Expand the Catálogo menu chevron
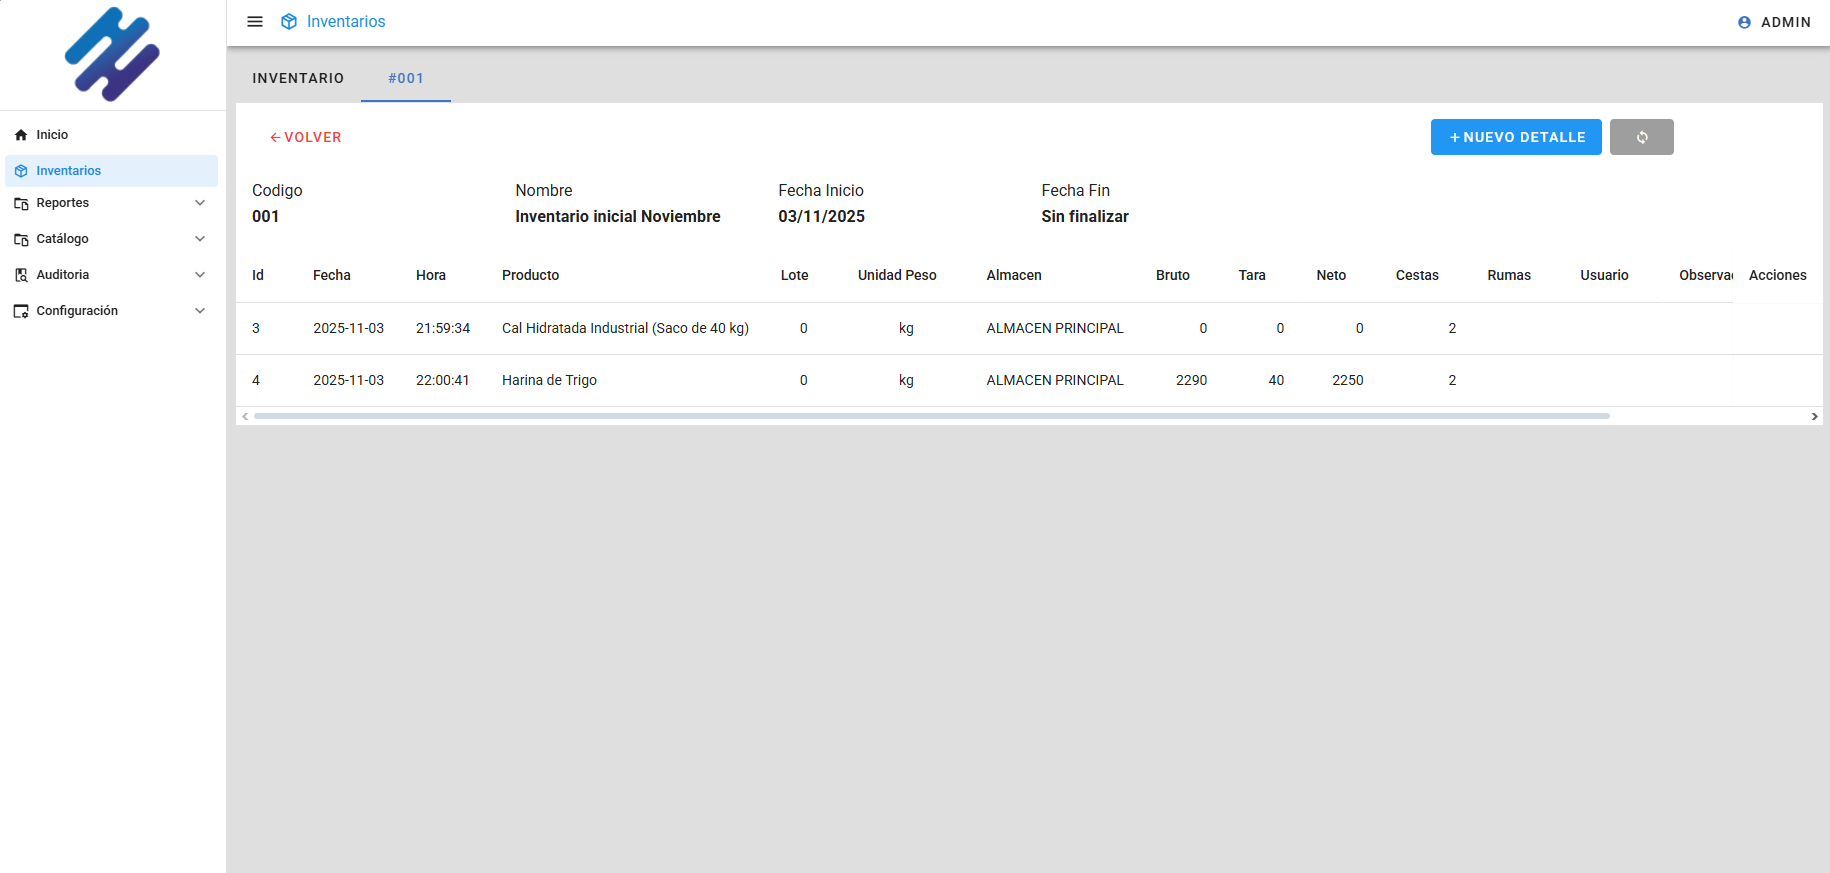Screen dimensions: 1830x873 (x=200, y=239)
